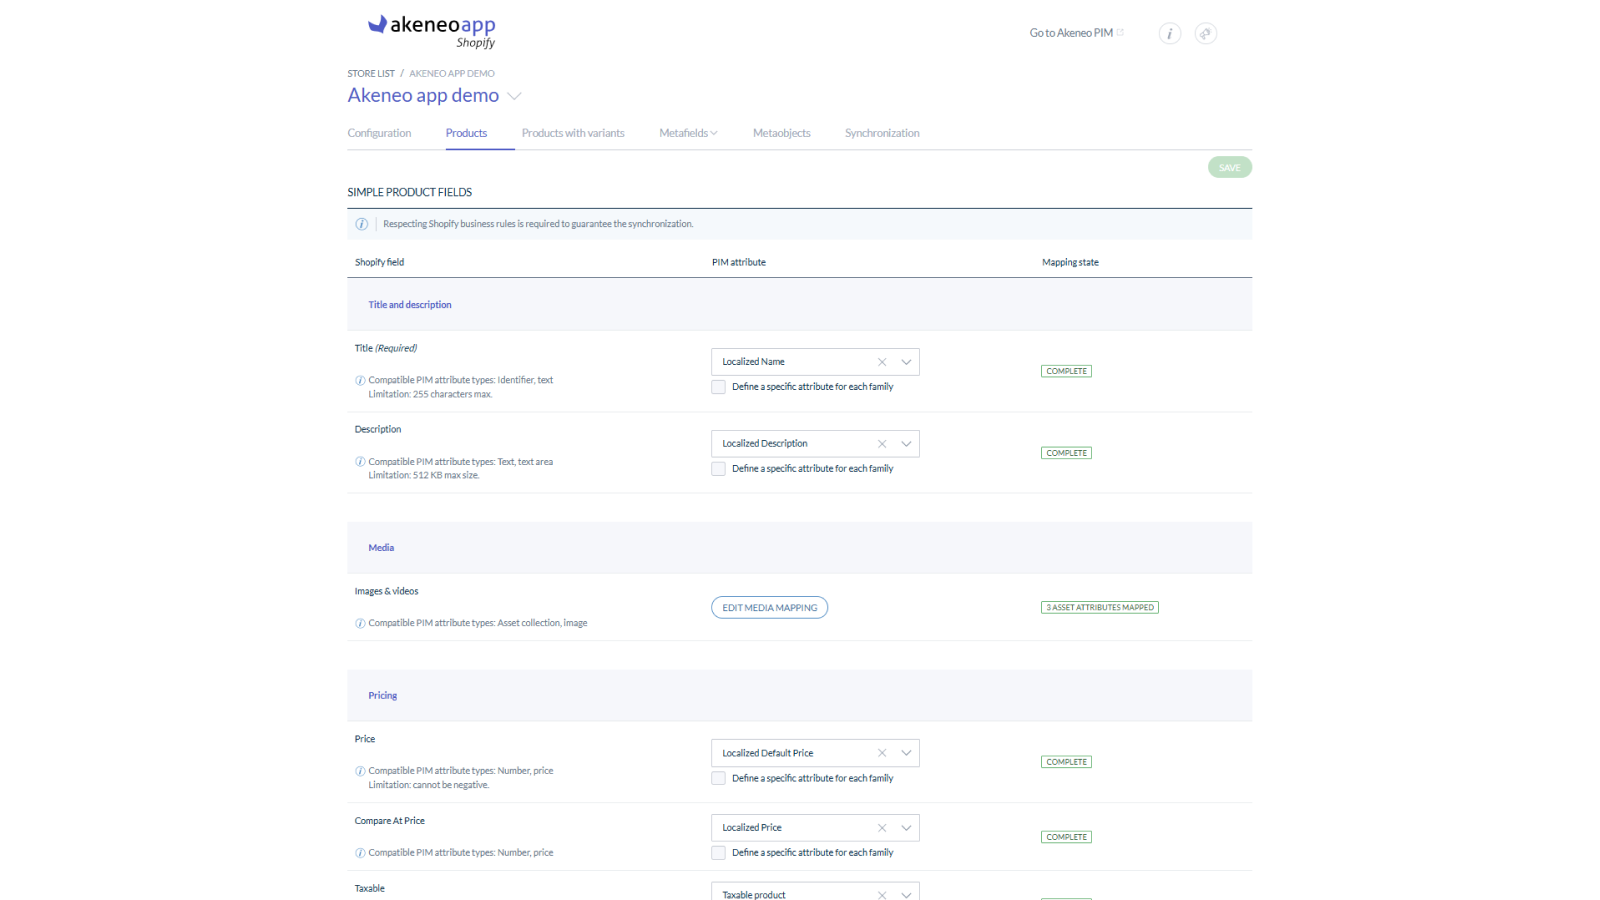
Task: Expand the Localized Price dropdown
Action: (906, 828)
